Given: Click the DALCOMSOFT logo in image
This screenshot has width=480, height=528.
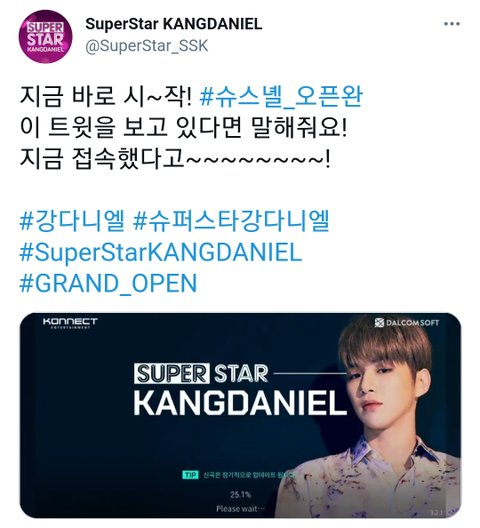Looking at the screenshot, I should click(407, 323).
